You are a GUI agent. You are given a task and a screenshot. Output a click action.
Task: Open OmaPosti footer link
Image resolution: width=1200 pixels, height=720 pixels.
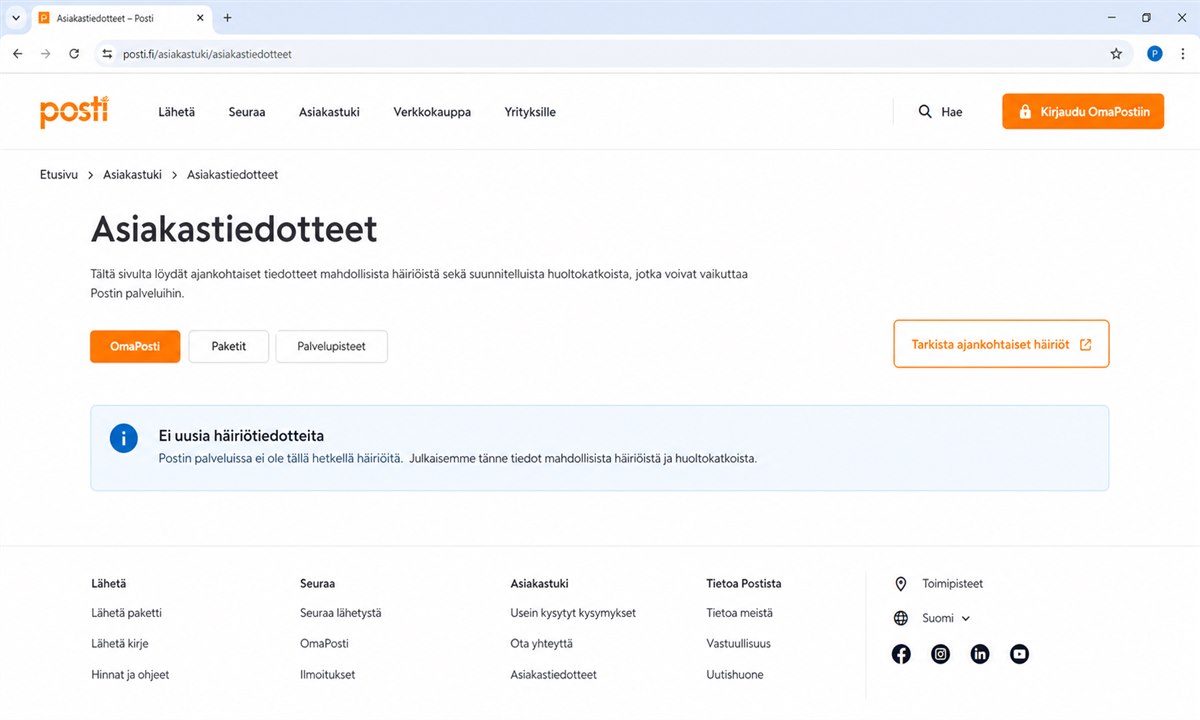point(324,644)
